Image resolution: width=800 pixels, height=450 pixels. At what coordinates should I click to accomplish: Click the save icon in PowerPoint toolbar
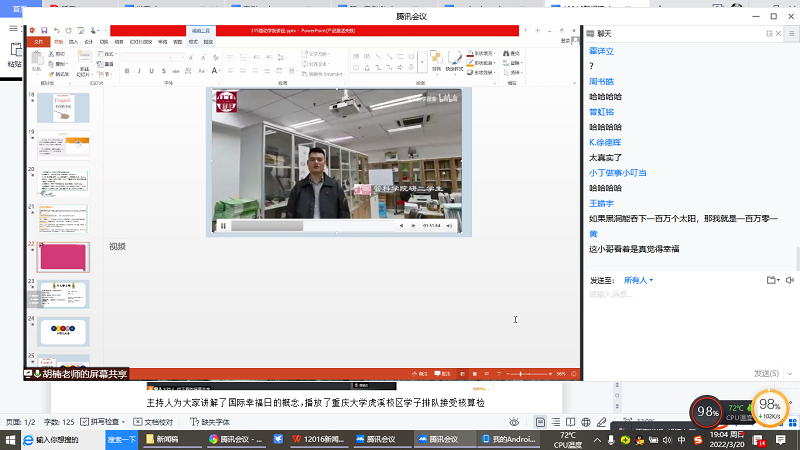44,31
